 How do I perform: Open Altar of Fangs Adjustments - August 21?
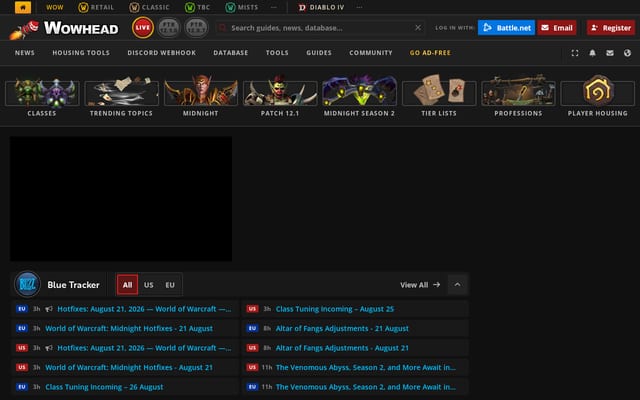342,348
